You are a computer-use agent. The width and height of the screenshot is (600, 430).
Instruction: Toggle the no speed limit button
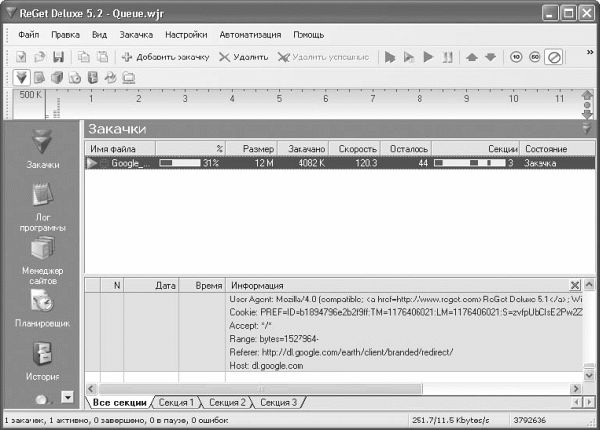(554, 57)
